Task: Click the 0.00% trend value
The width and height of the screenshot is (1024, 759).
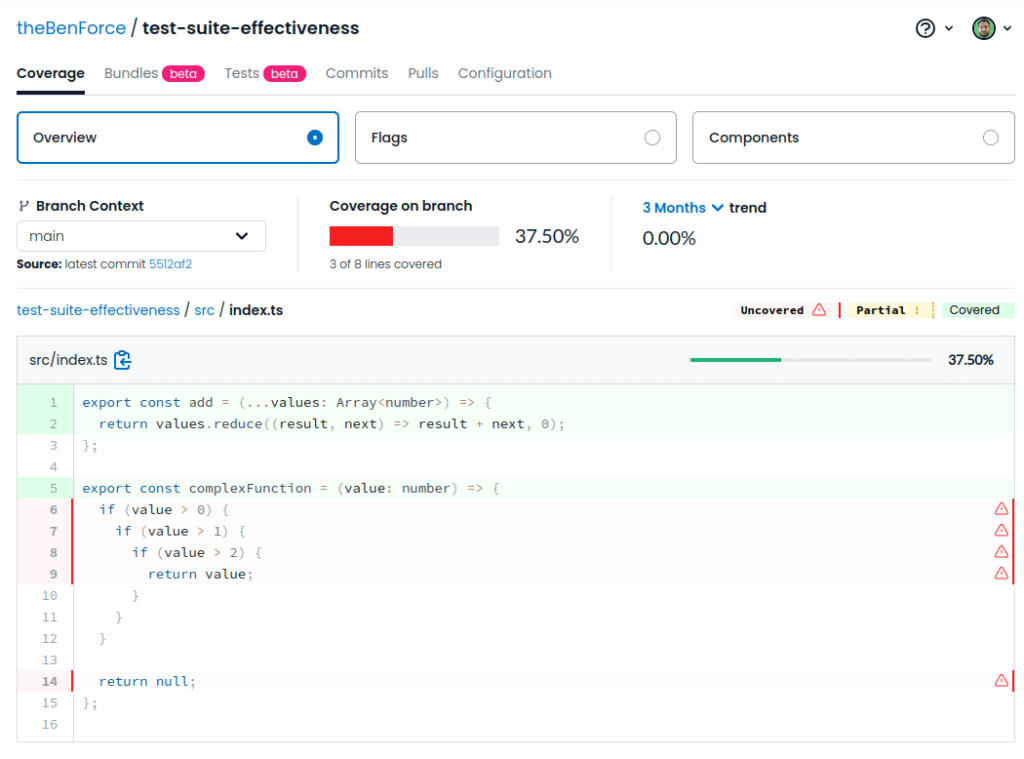Action: (x=669, y=238)
